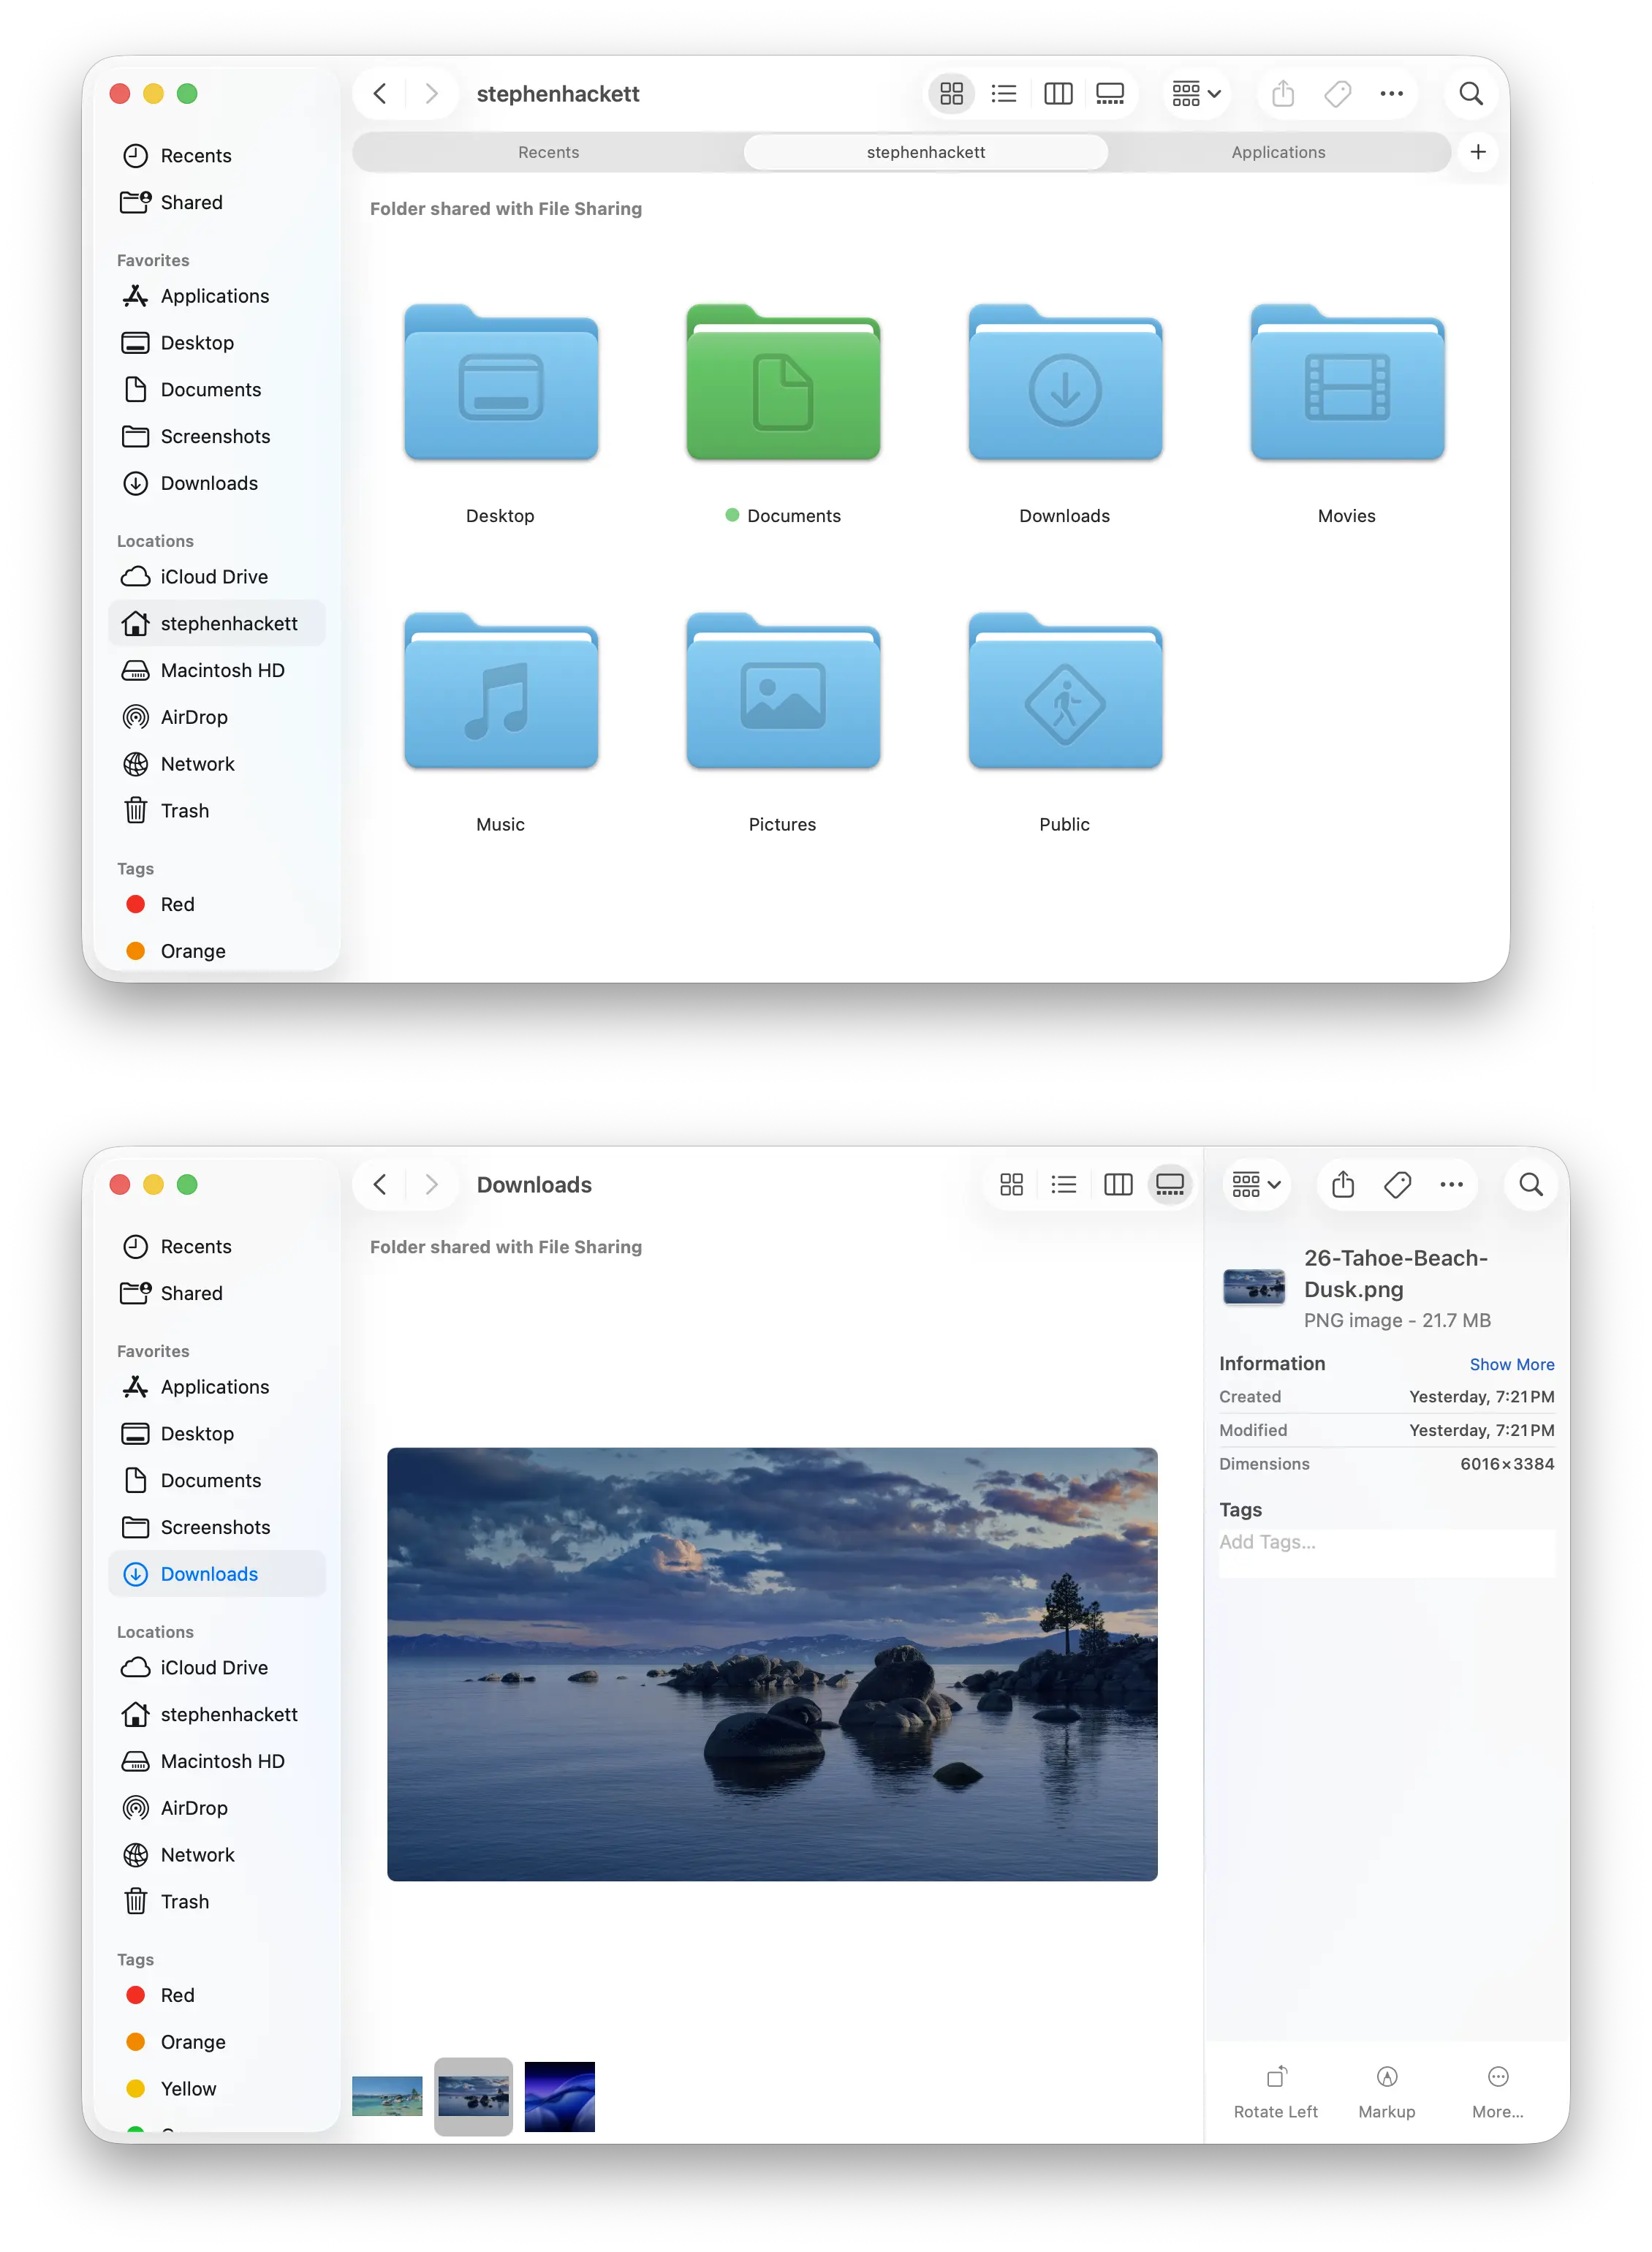This screenshot has width=1652, height=2252.
Task: Open Group By dropdown in top window
Action: point(1196,94)
